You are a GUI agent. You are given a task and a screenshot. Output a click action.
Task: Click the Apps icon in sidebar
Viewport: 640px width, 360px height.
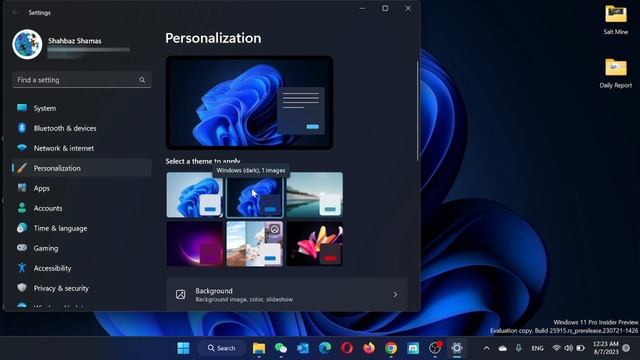click(22, 188)
